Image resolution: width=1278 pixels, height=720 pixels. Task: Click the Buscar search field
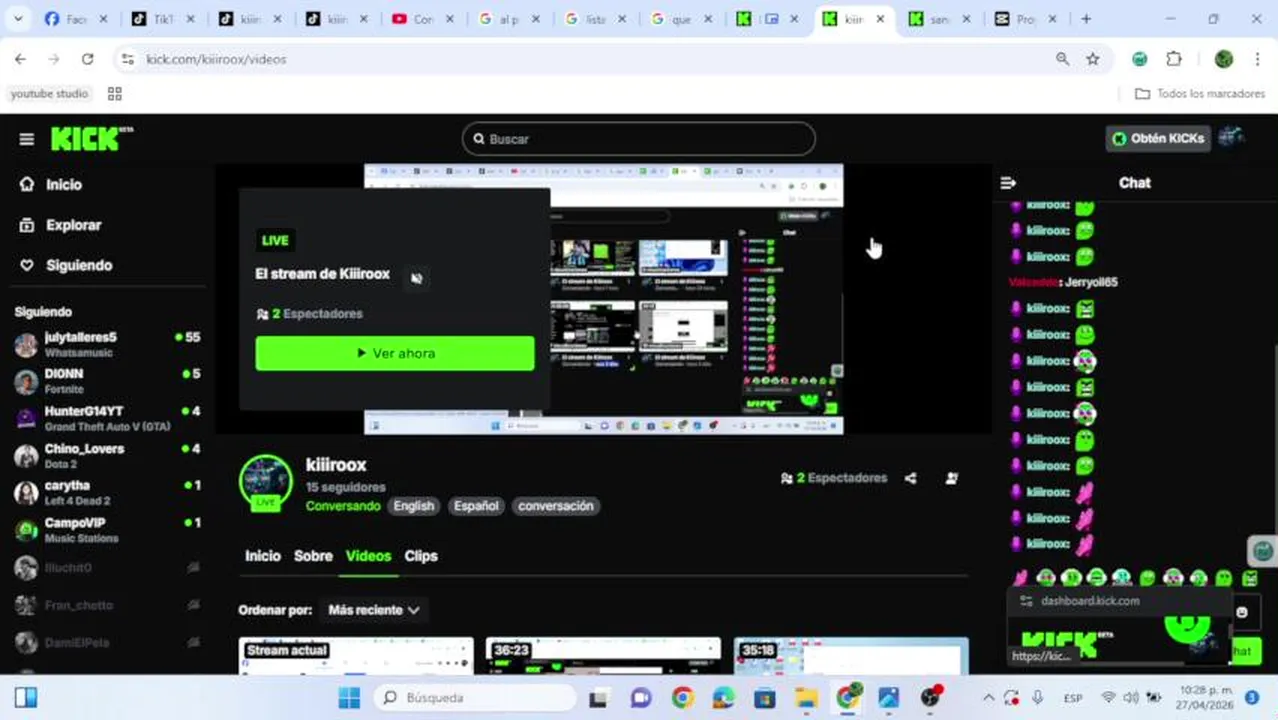click(638, 139)
